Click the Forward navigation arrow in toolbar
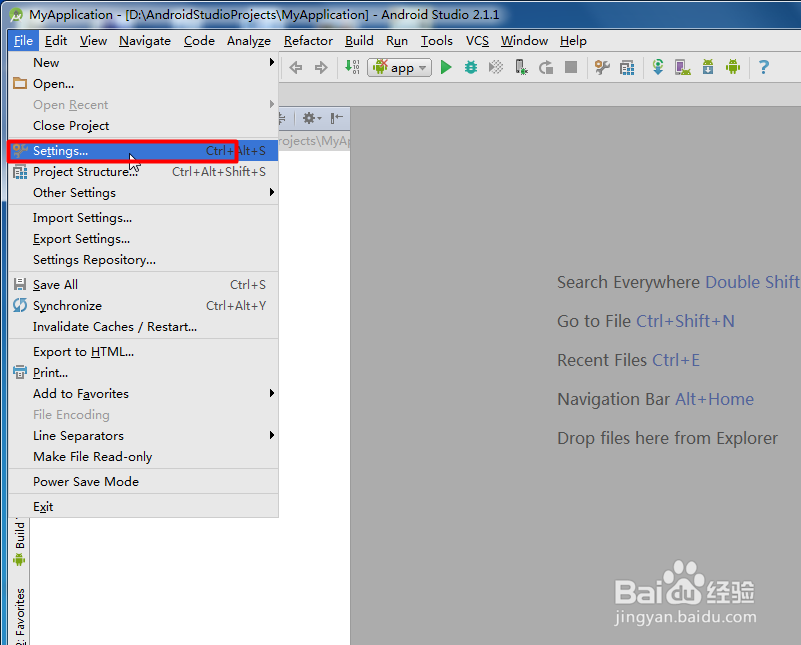The width and height of the screenshot is (801, 645). 321,67
